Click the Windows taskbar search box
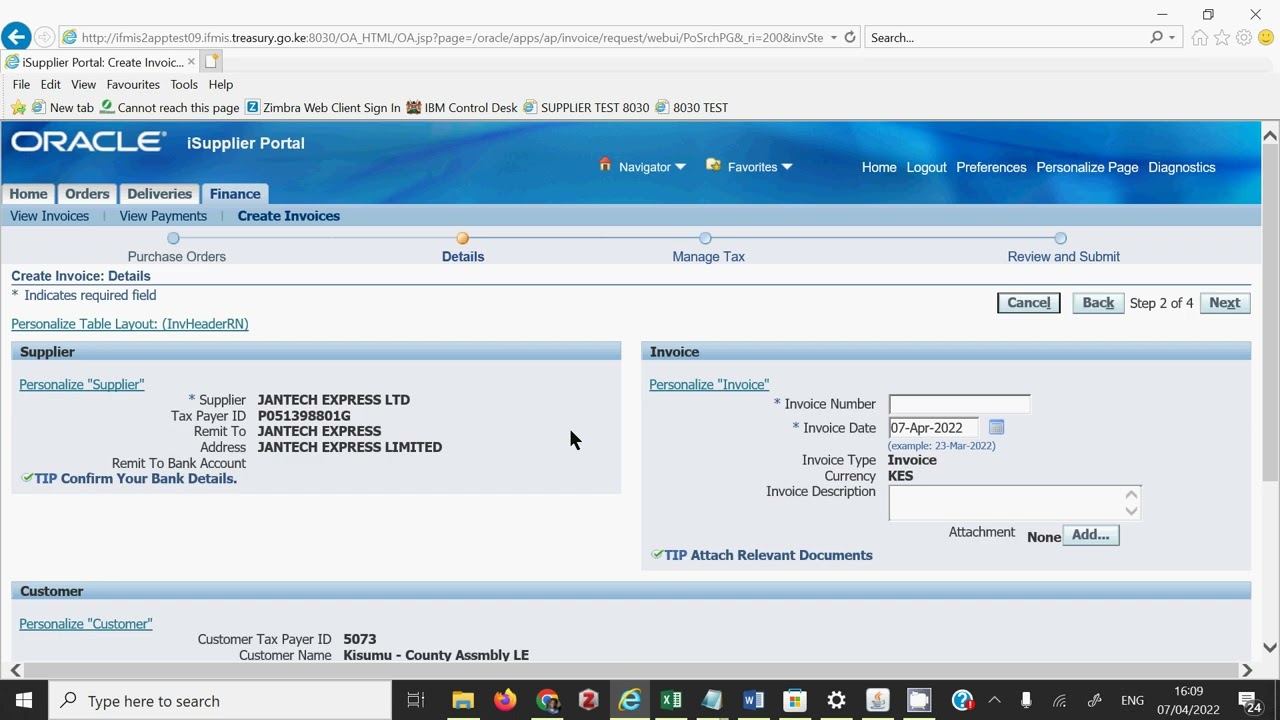Image resolution: width=1280 pixels, height=720 pixels. click(220, 701)
